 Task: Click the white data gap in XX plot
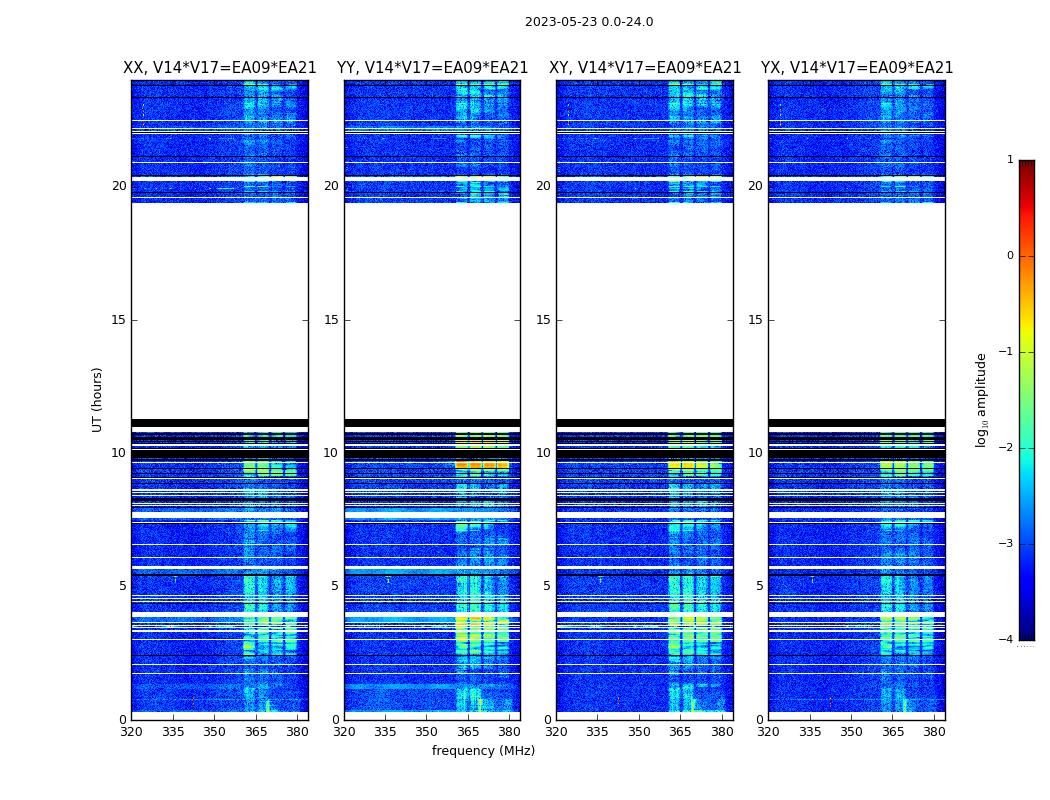point(219,310)
